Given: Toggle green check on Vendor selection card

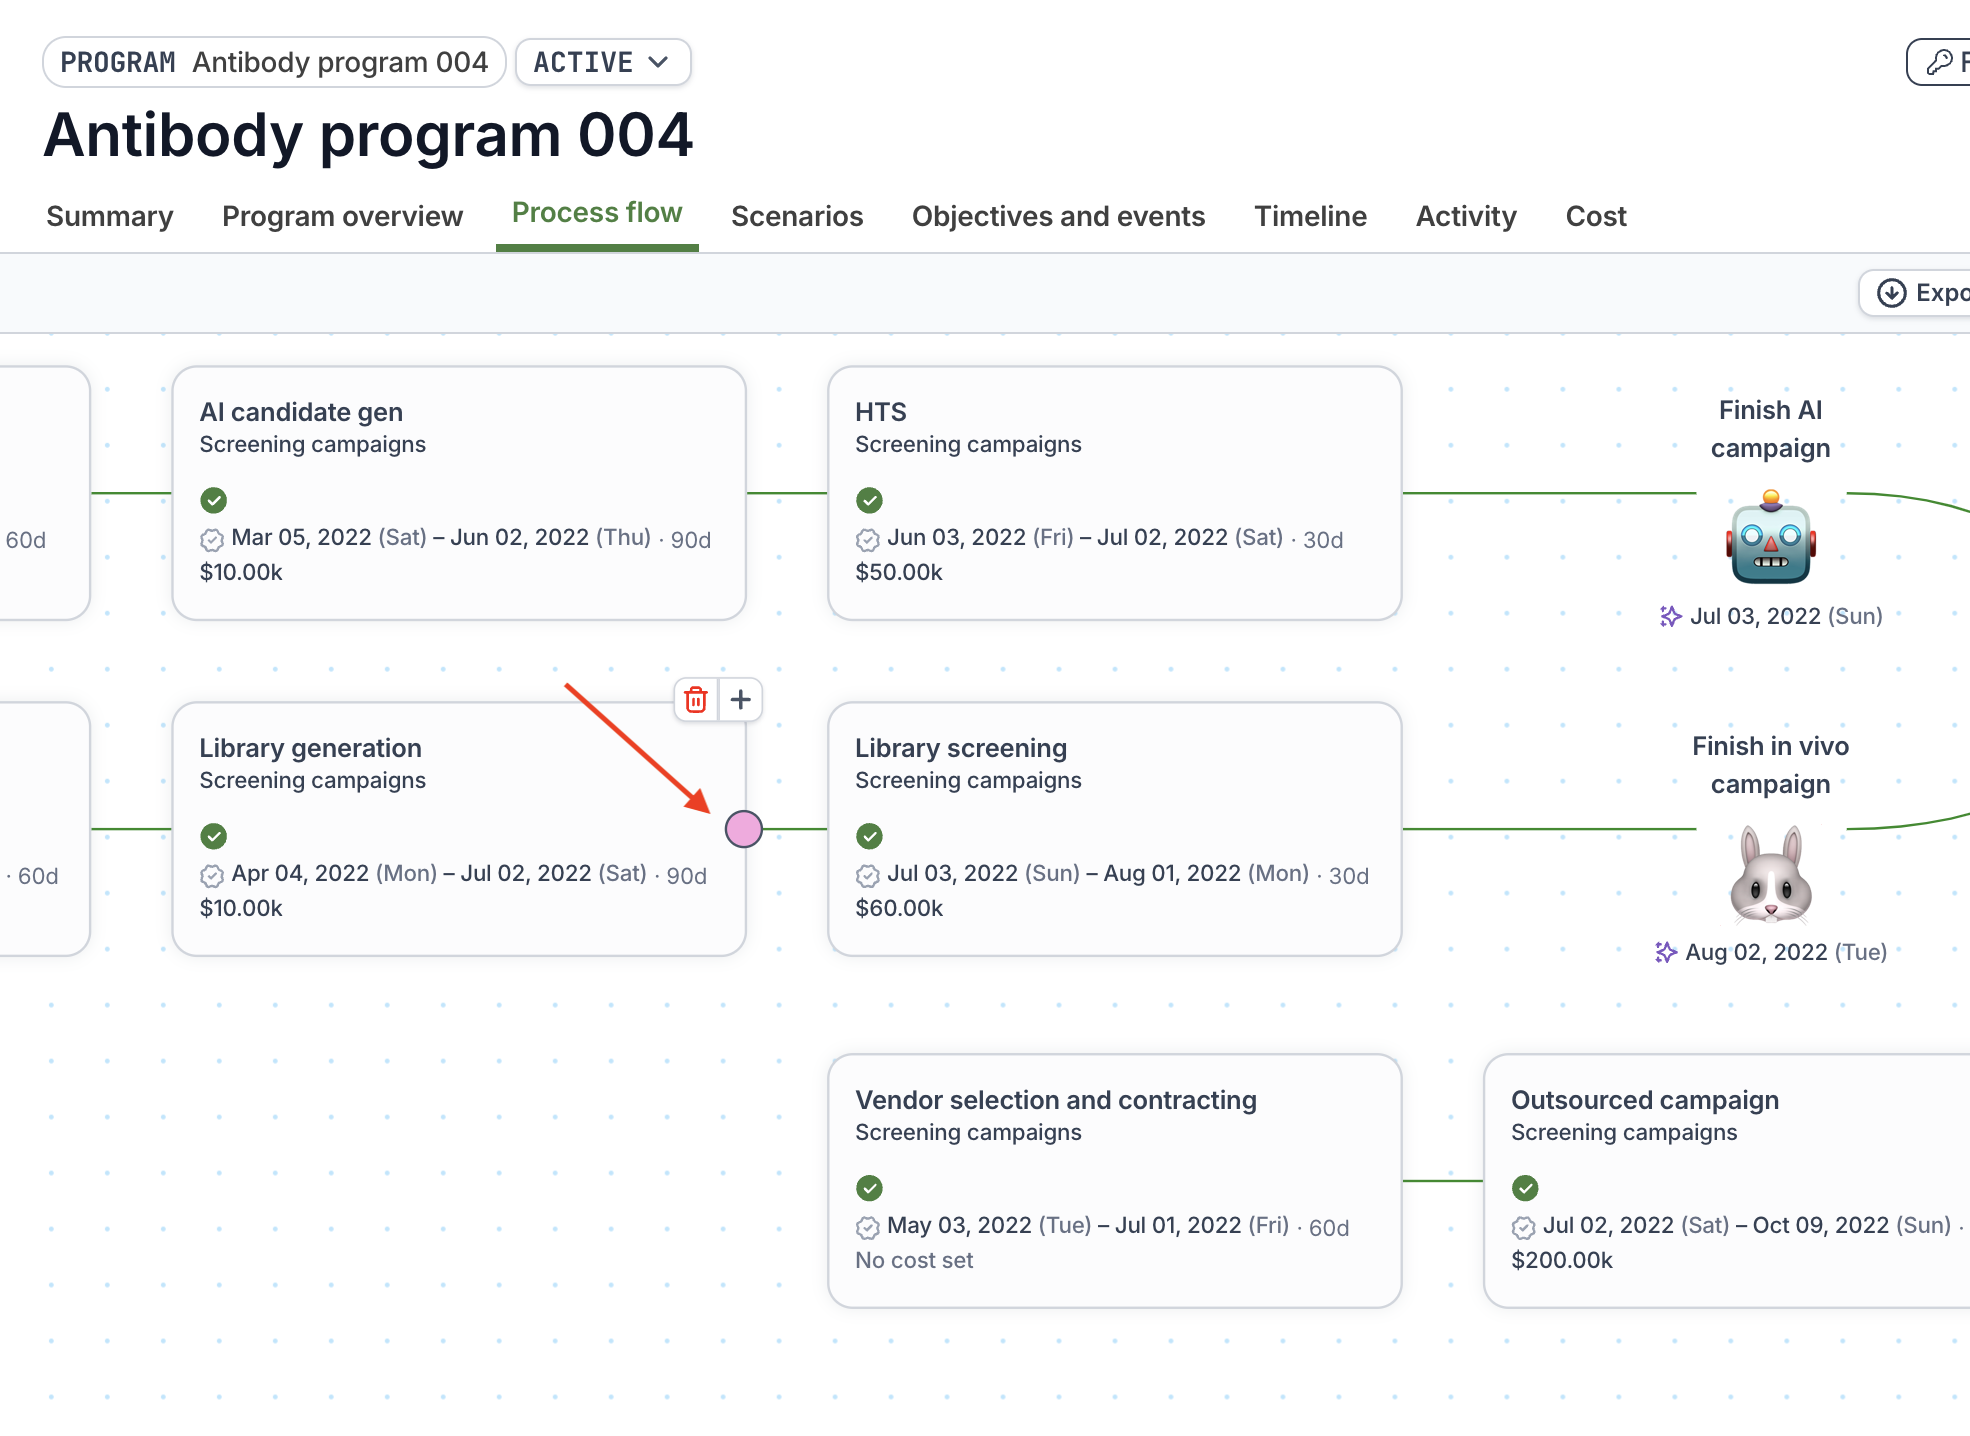Looking at the screenshot, I should coord(870,1188).
